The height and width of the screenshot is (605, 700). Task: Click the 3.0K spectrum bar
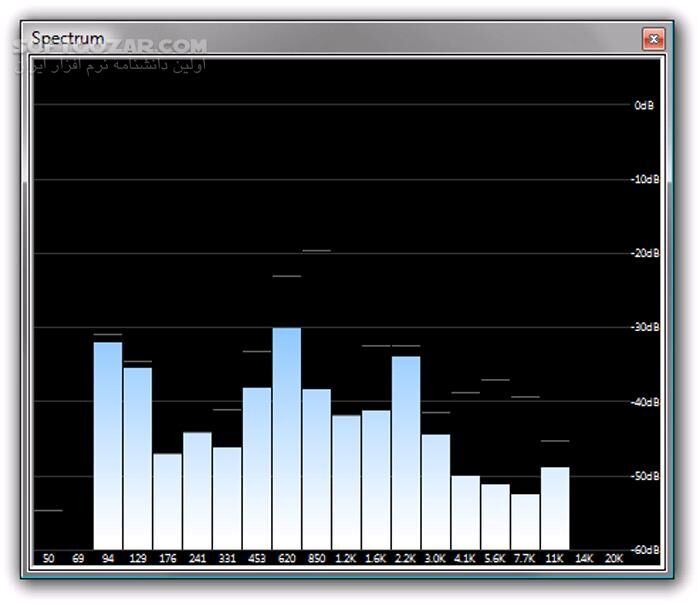click(436, 491)
